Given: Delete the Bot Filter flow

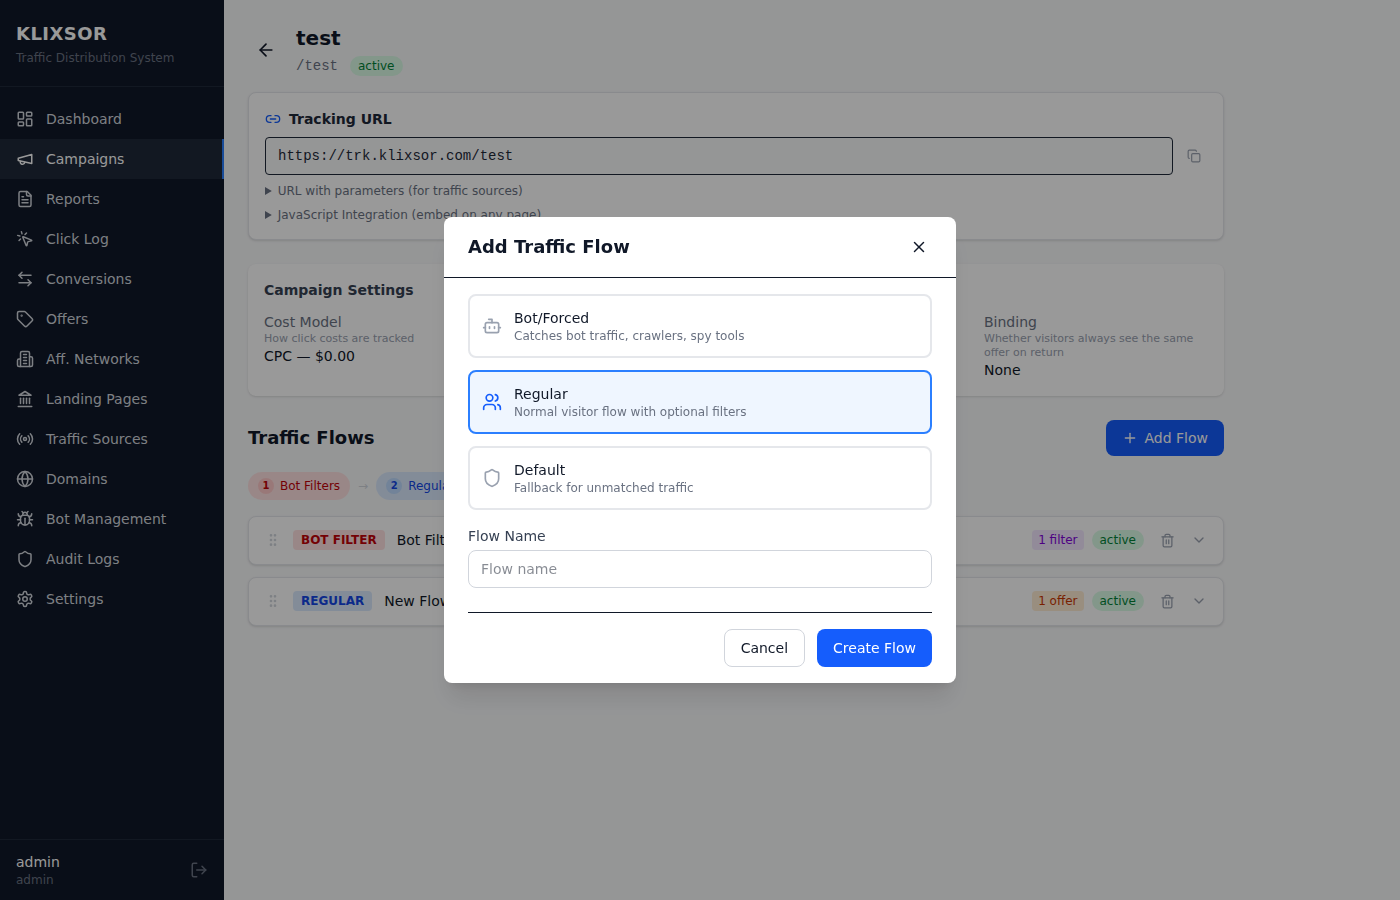Looking at the screenshot, I should 1167,540.
